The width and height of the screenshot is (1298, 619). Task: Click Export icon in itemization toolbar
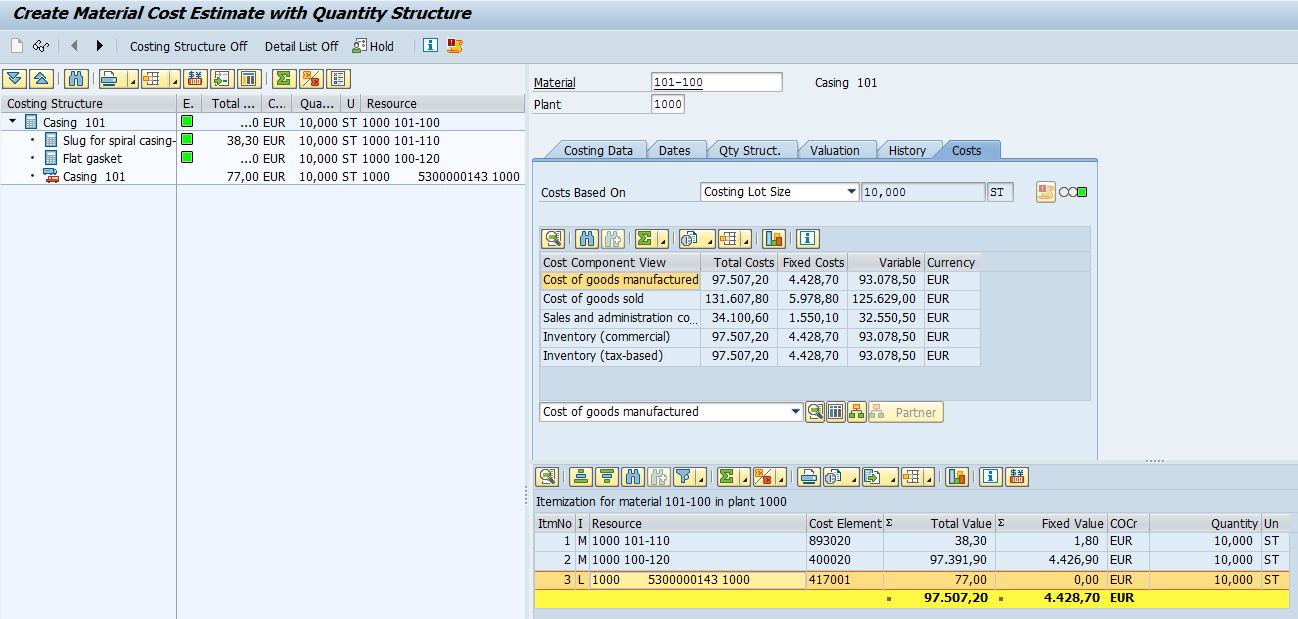coord(871,477)
